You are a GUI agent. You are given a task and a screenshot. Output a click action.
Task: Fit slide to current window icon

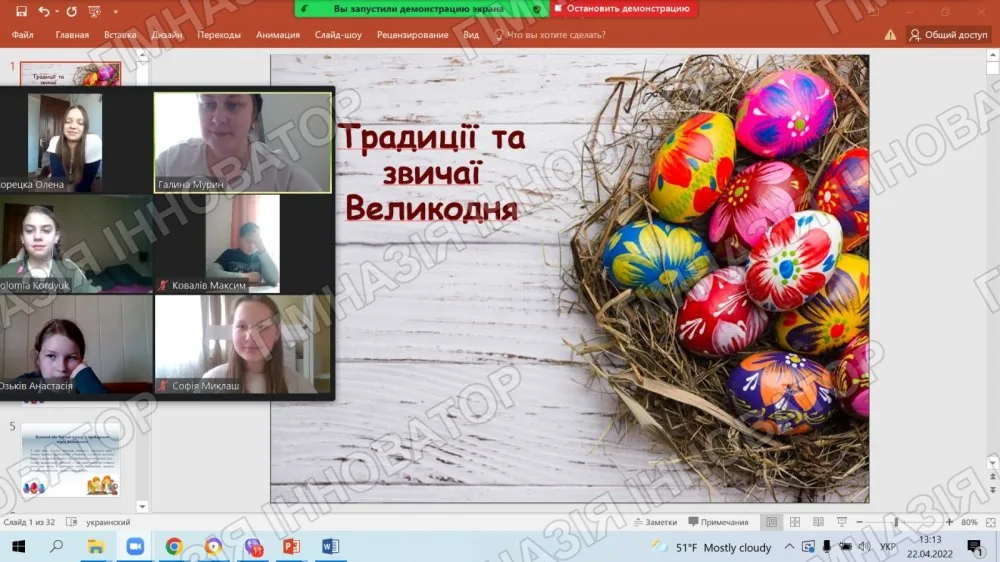tap(990, 522)
